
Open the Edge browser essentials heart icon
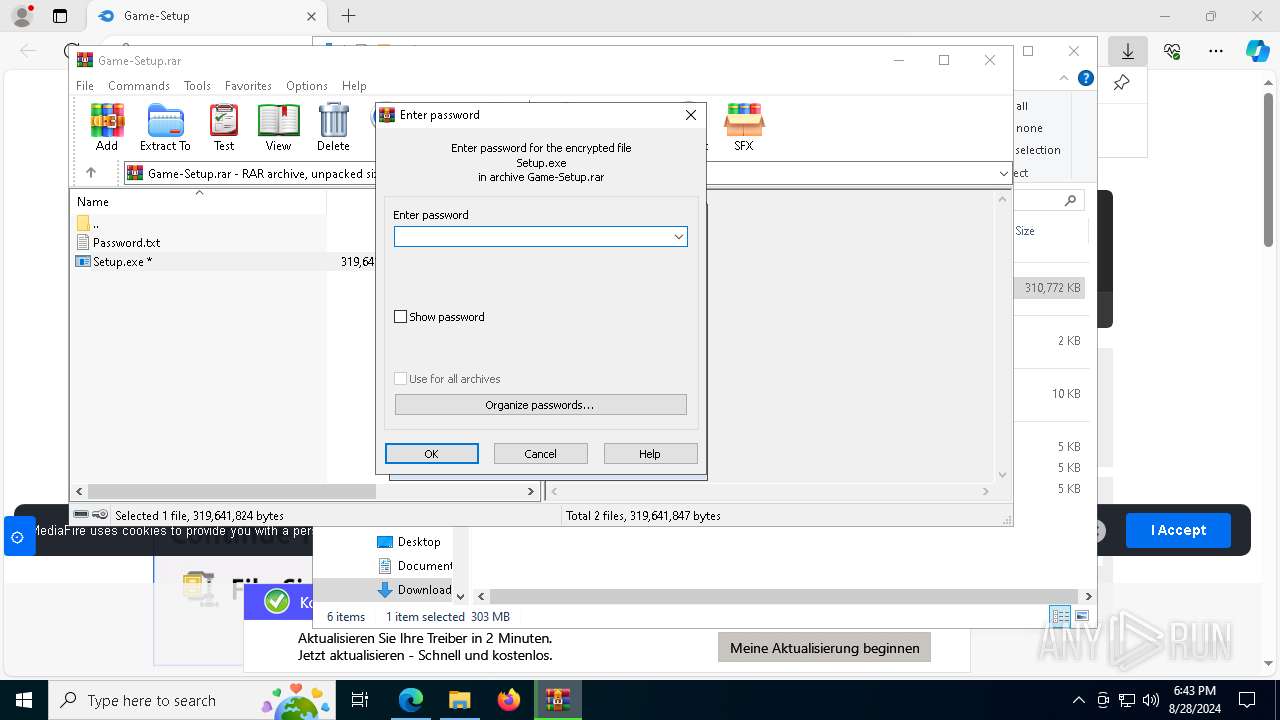[1172, 51]
